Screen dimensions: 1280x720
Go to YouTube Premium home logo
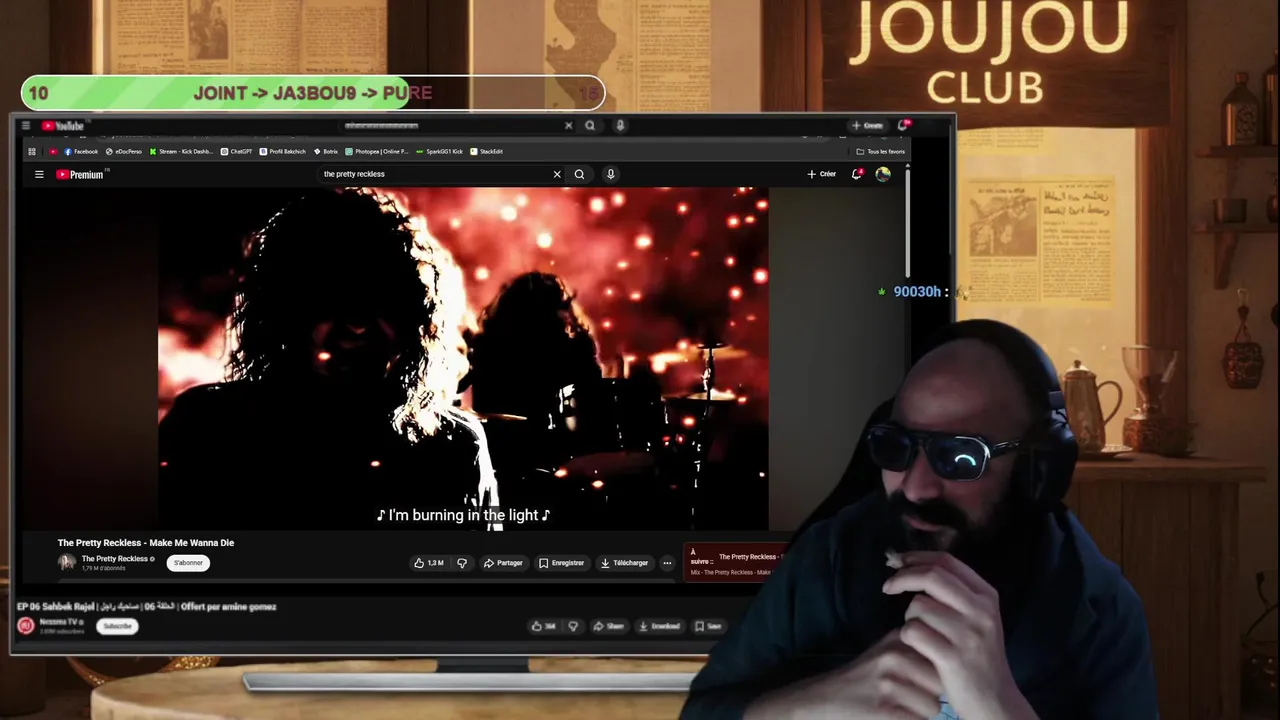tap(80, 174)
